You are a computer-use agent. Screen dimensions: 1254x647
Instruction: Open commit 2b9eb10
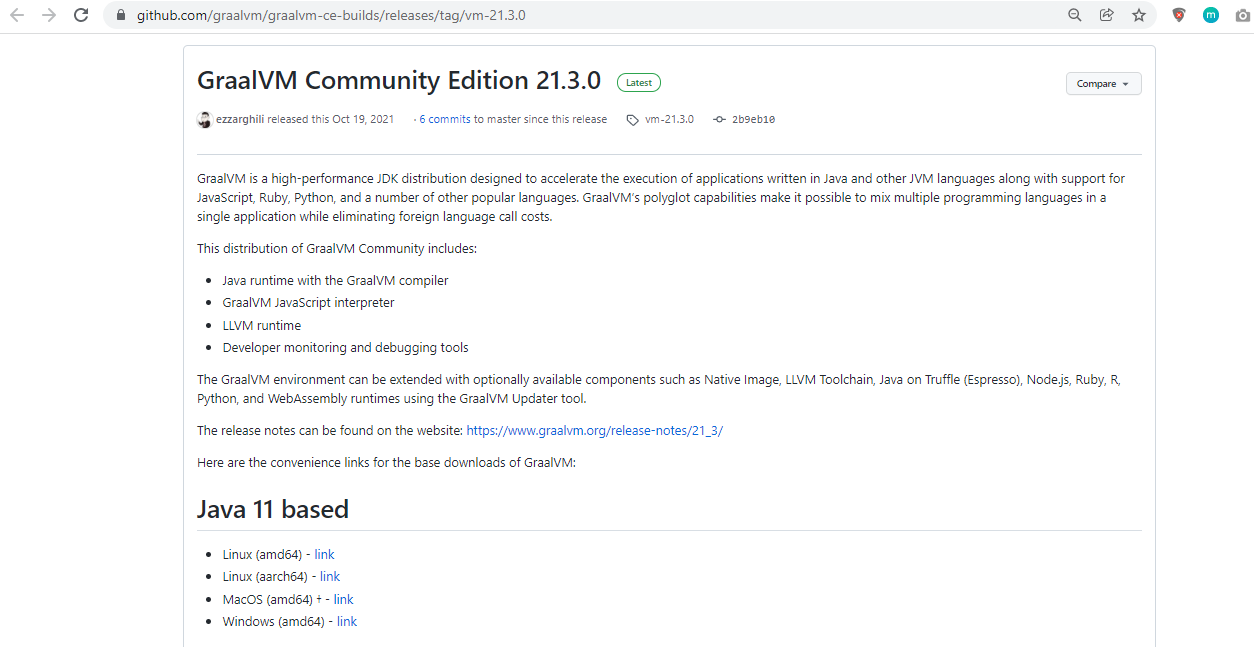753,119
